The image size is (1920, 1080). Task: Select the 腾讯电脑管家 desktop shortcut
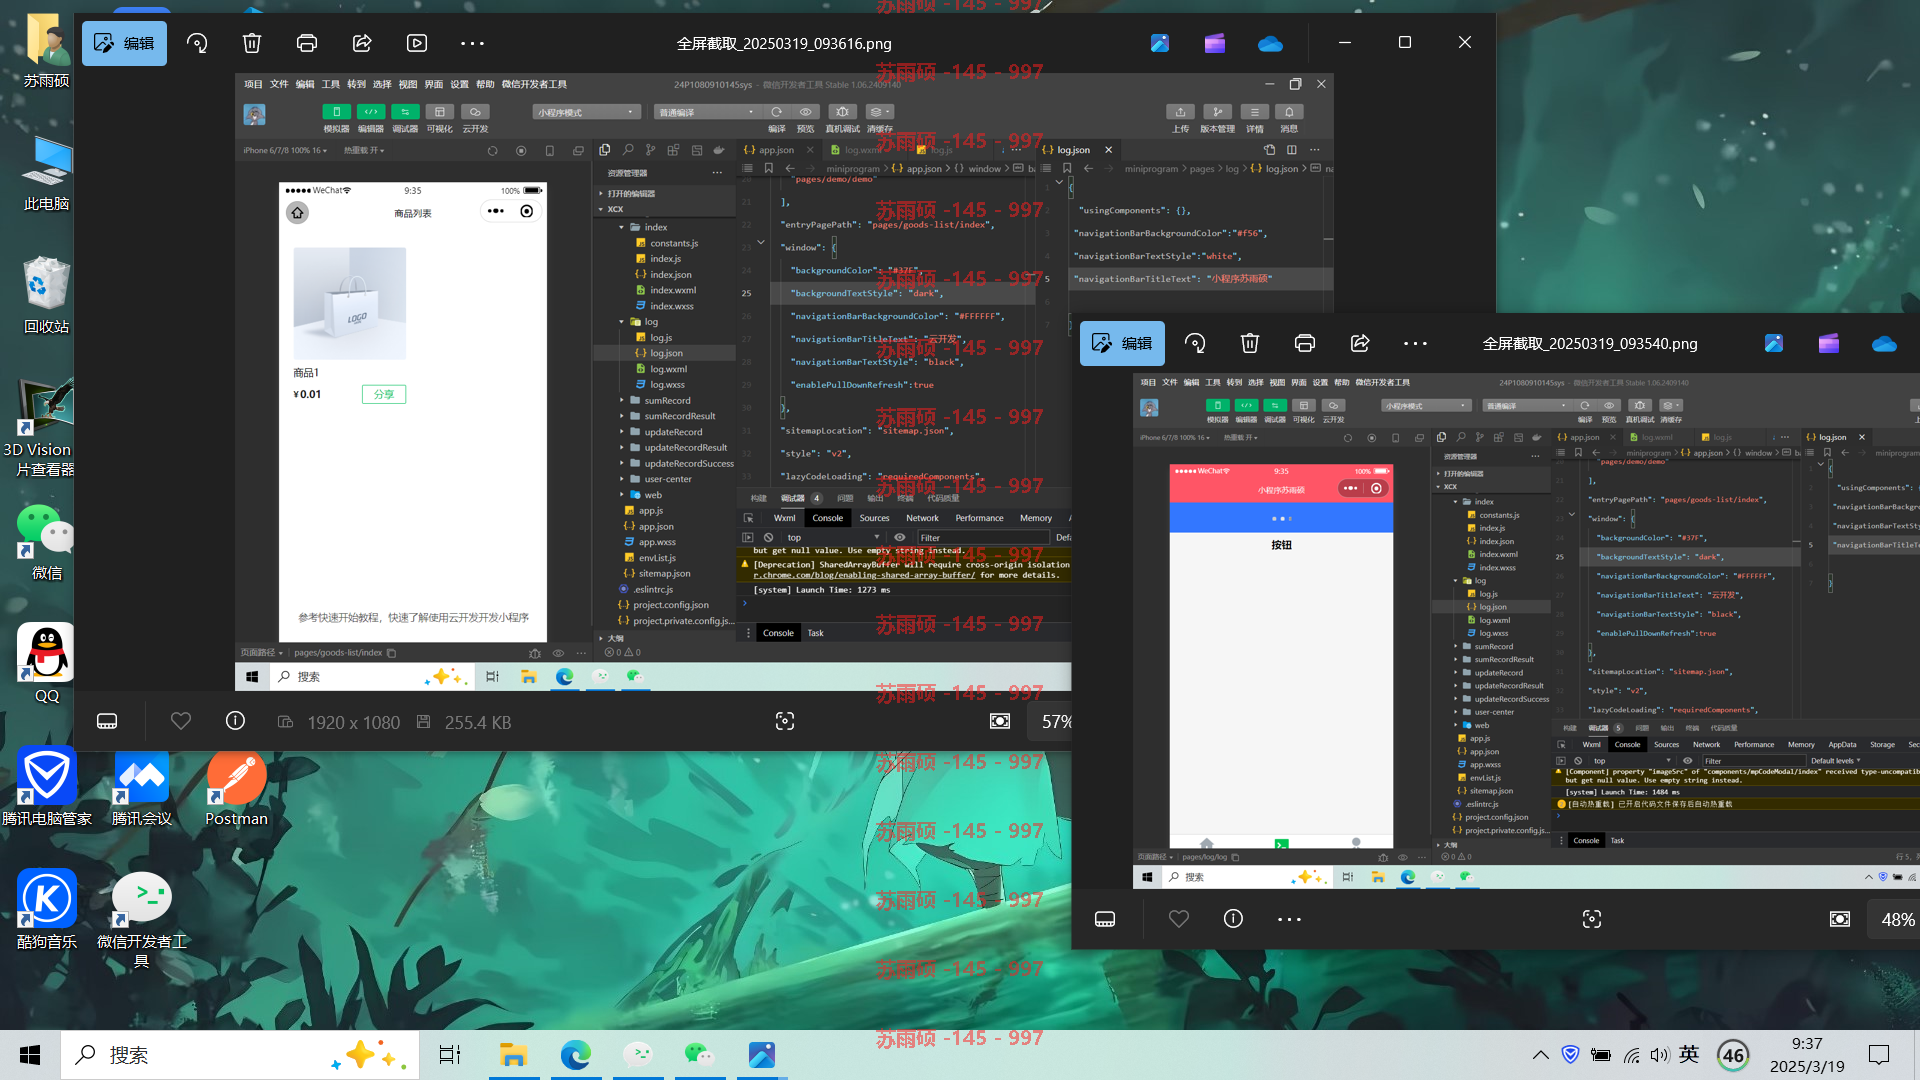coord(46,787)
